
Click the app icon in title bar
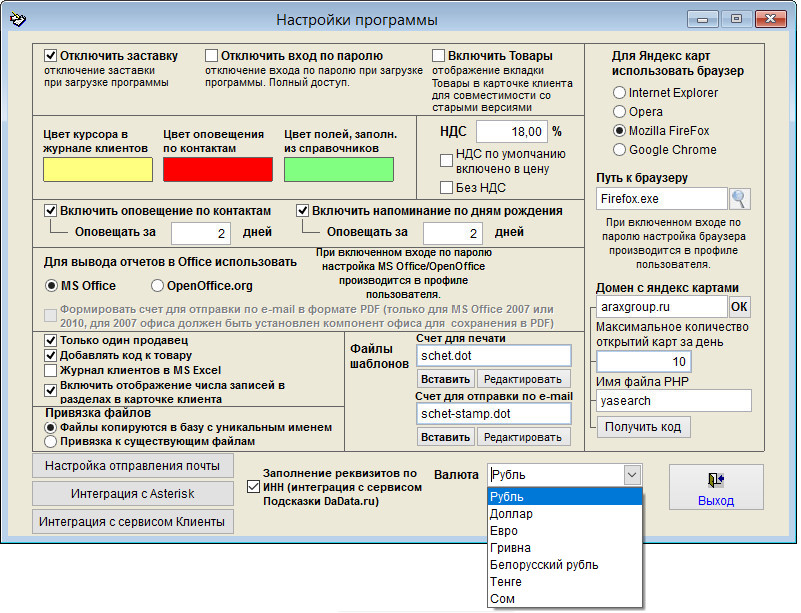17,20
